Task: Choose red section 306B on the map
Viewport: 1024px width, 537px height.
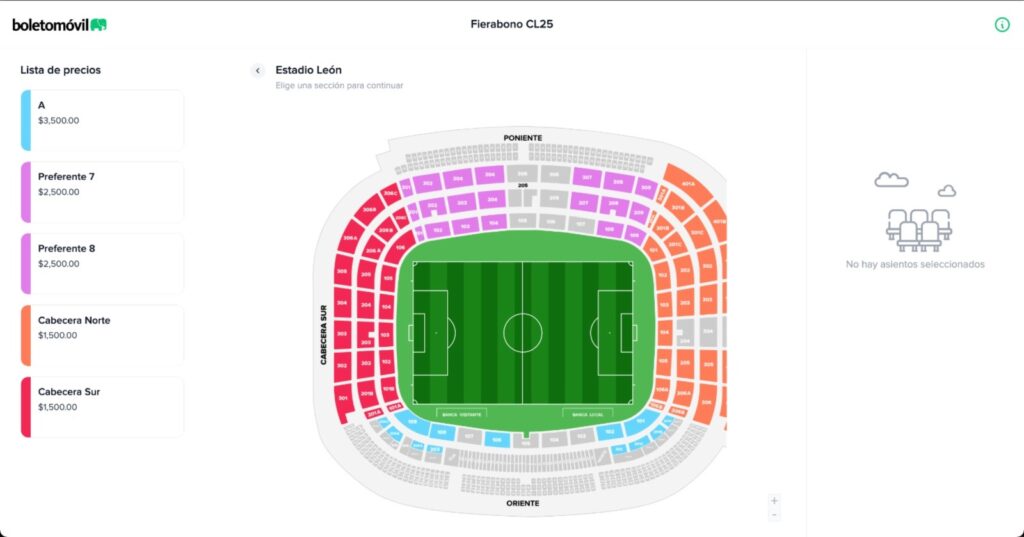Action: coord(370,209)
